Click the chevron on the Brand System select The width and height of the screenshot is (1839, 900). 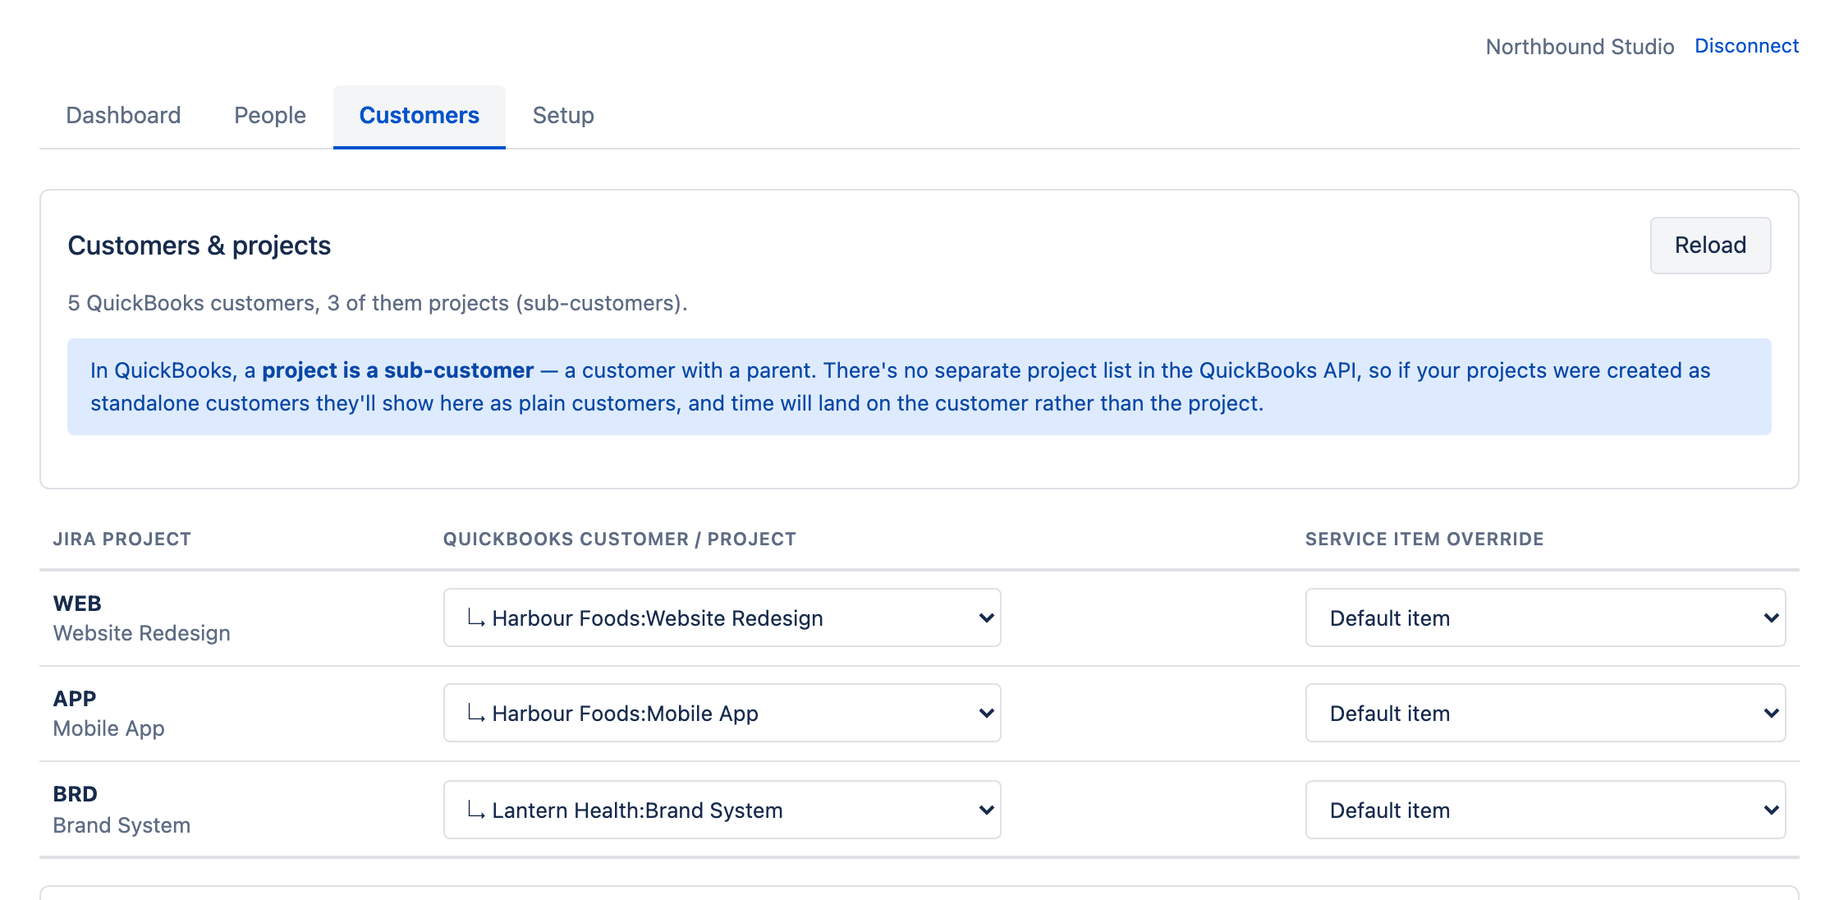pyautogui.click(x=986, y=810)
